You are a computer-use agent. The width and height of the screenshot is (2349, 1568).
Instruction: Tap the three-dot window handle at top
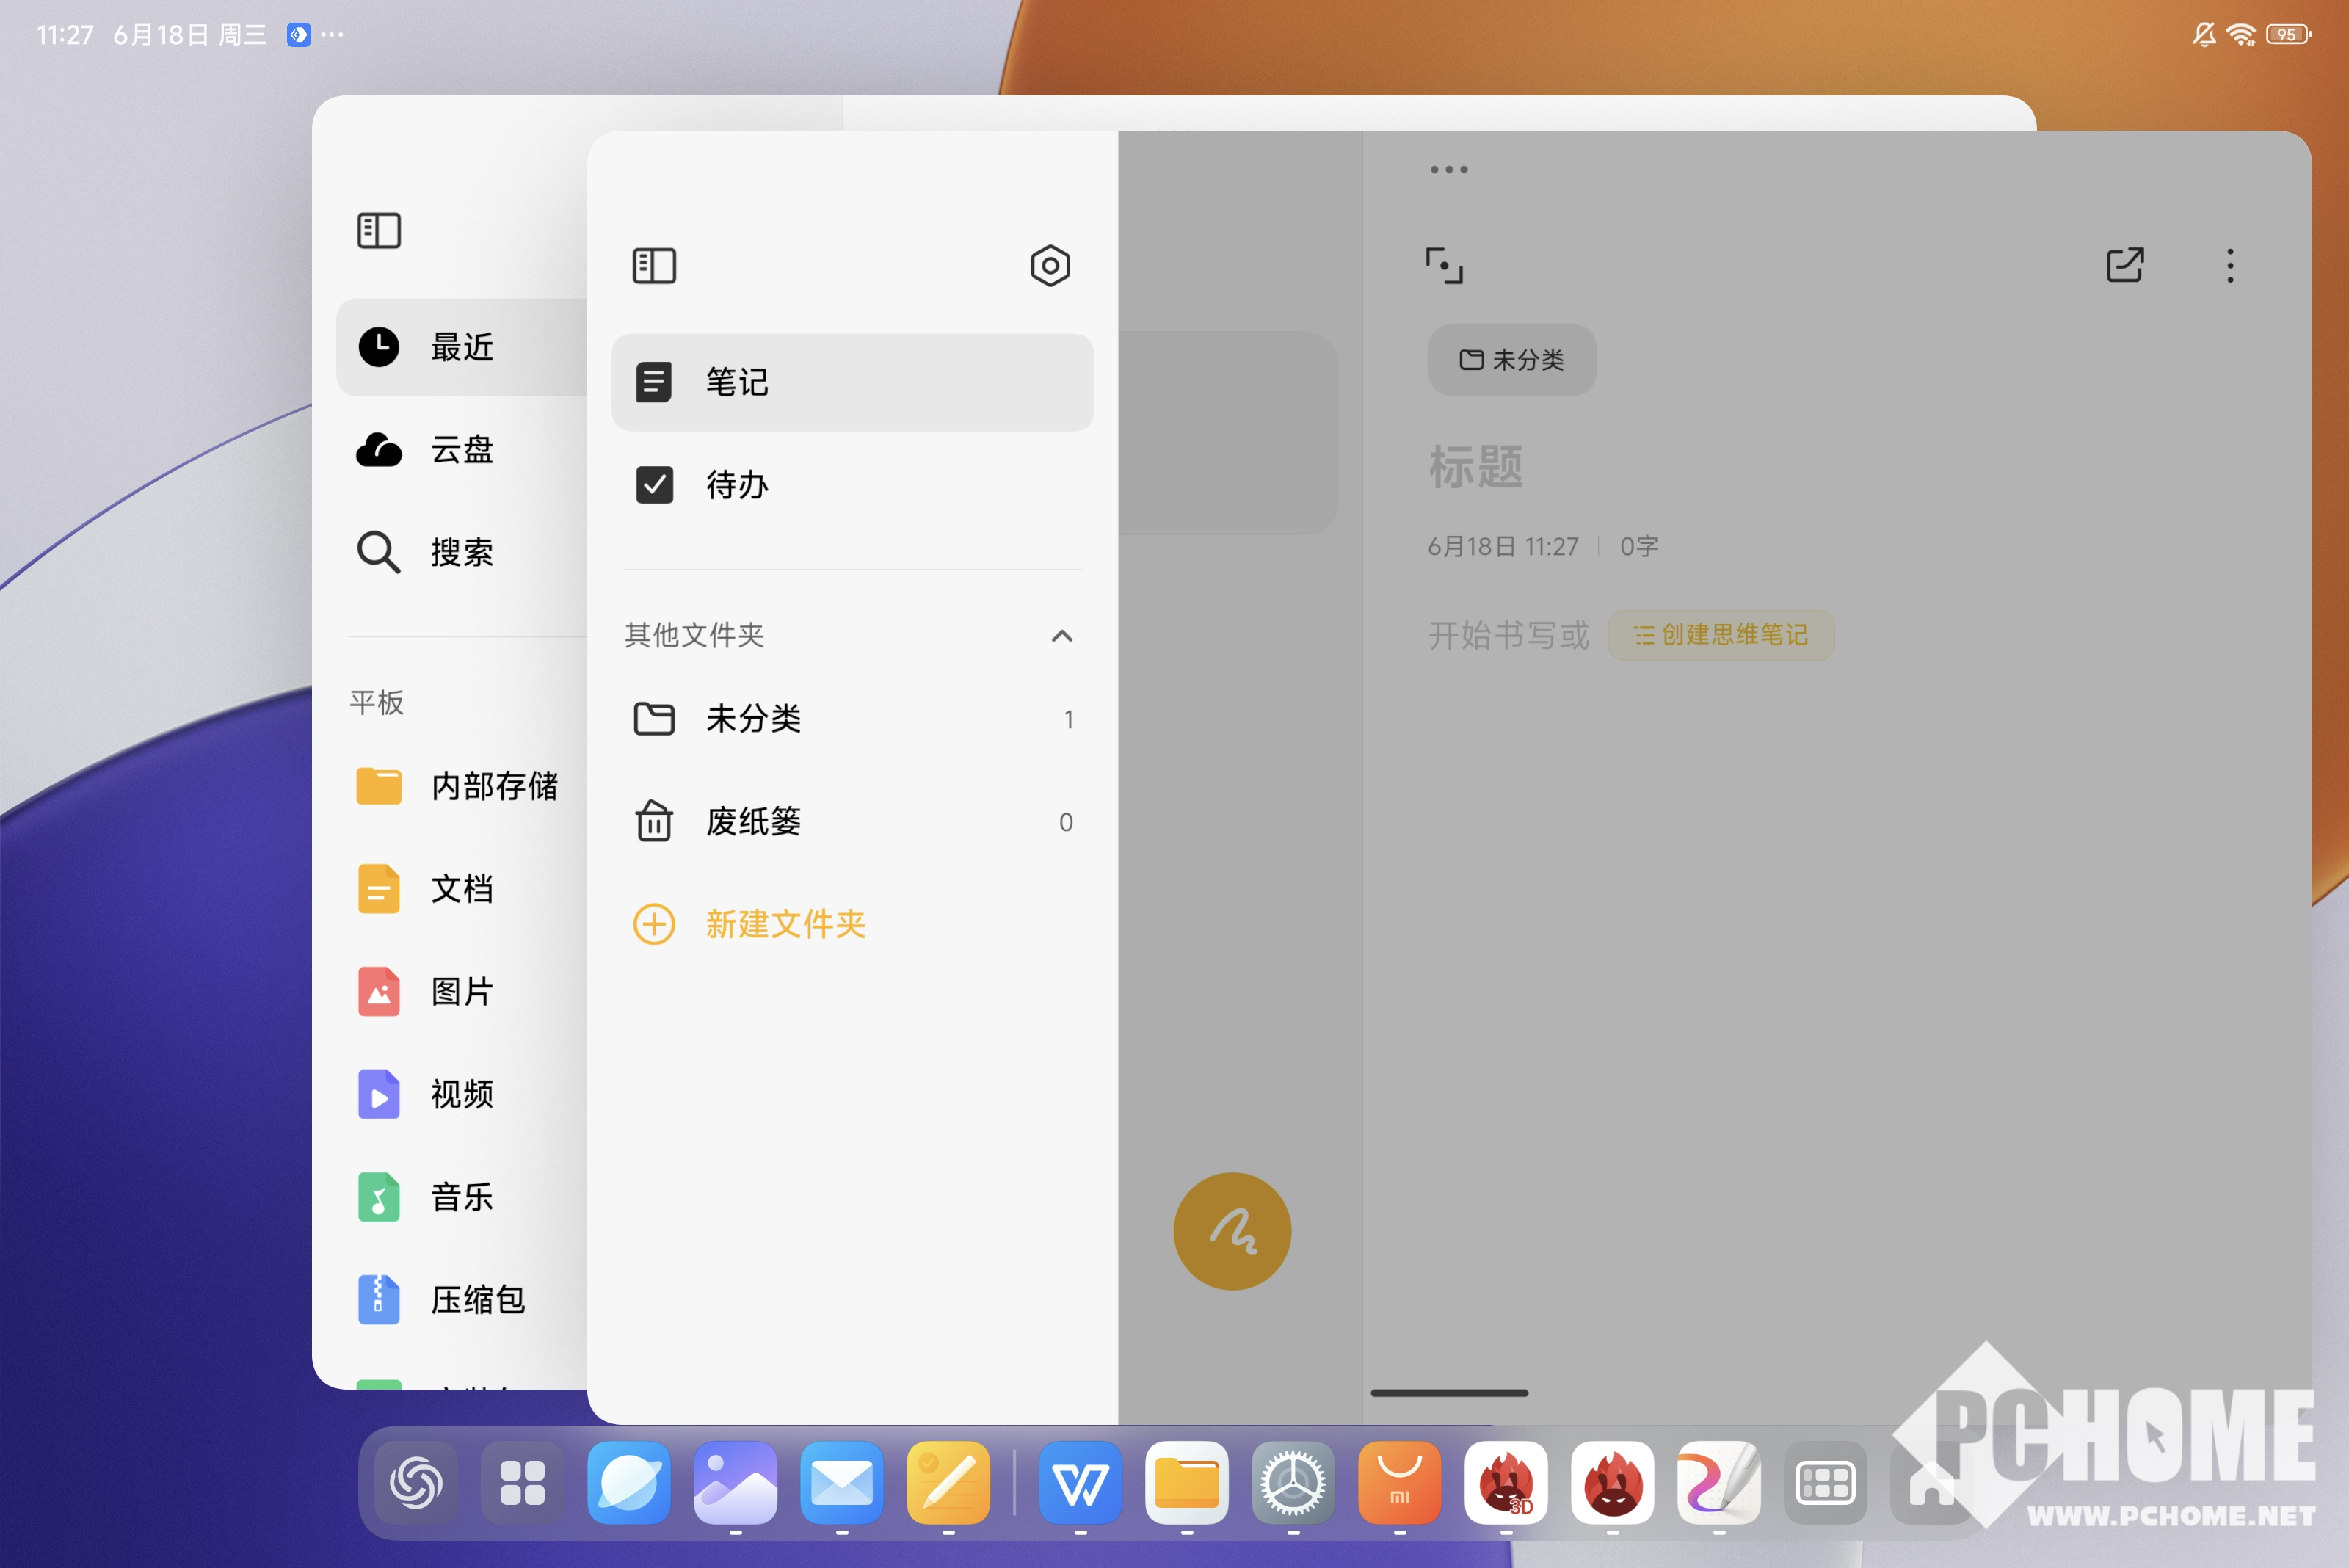tap(1449, 170)
